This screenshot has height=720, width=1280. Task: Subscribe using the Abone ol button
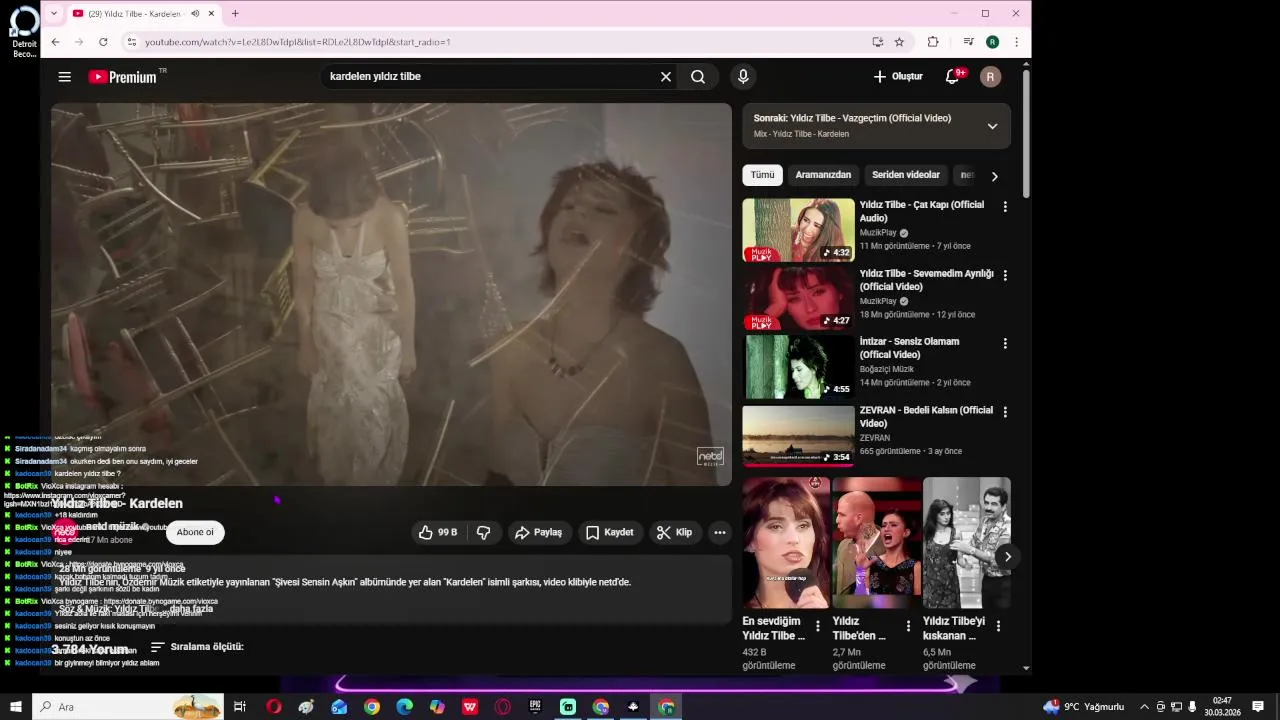(x=195, y=532)
